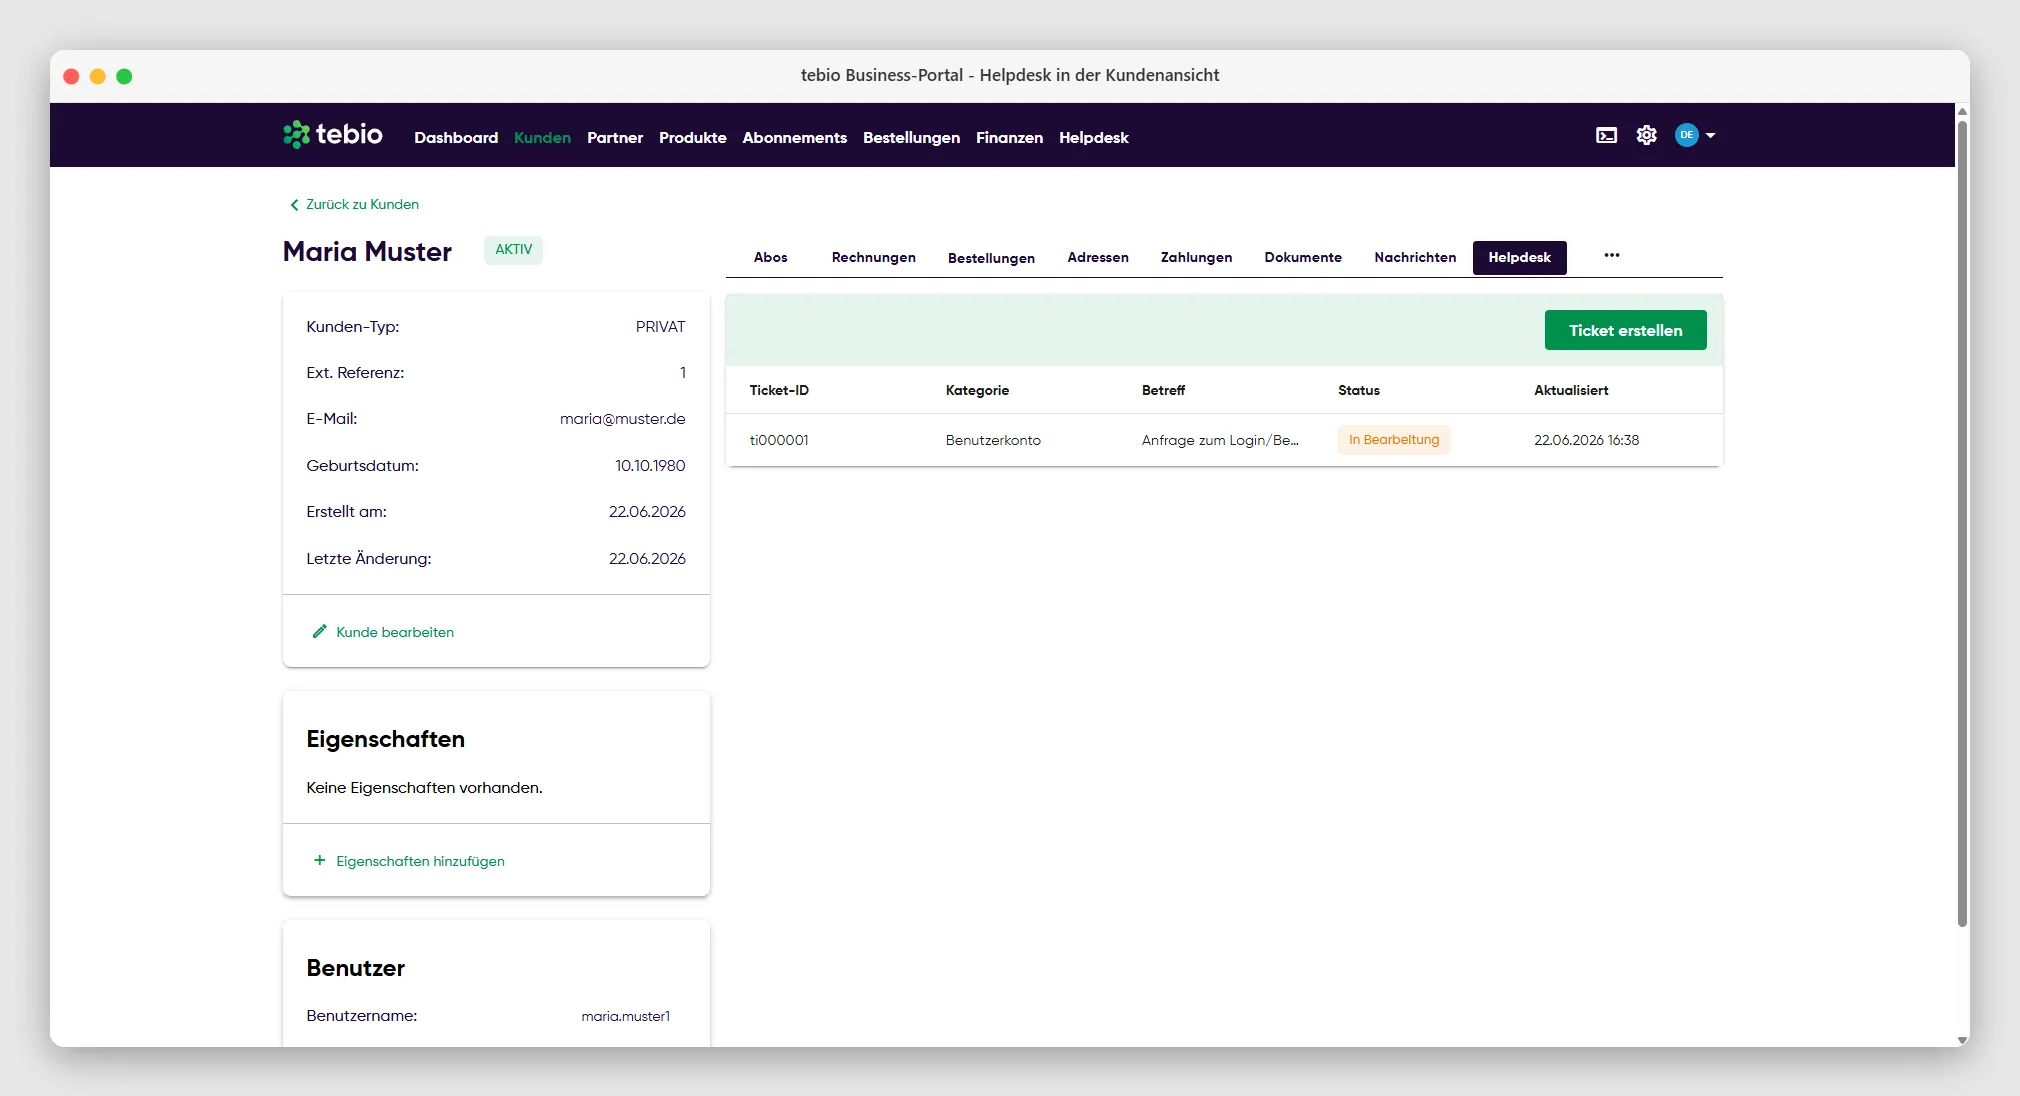This screenshot has height=1096, width=2020.
Task: Click the Anfrage zum Login subject
Action: click(1220, 440)
